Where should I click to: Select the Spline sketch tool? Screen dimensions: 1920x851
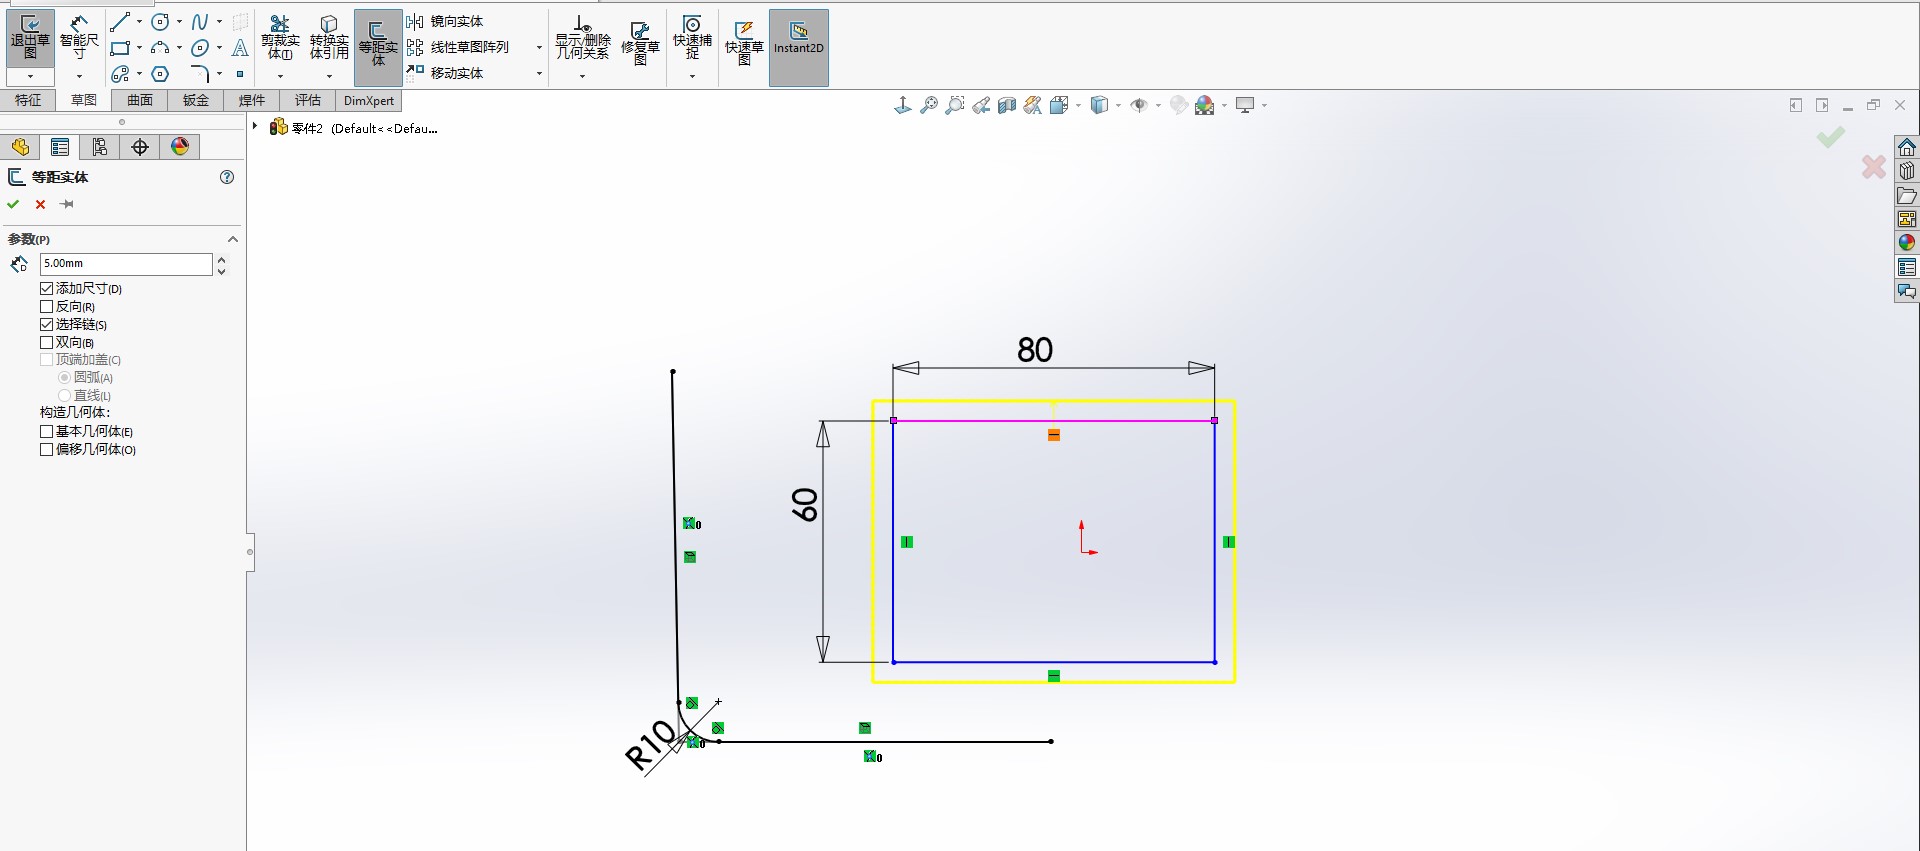[x=200, y=22]
